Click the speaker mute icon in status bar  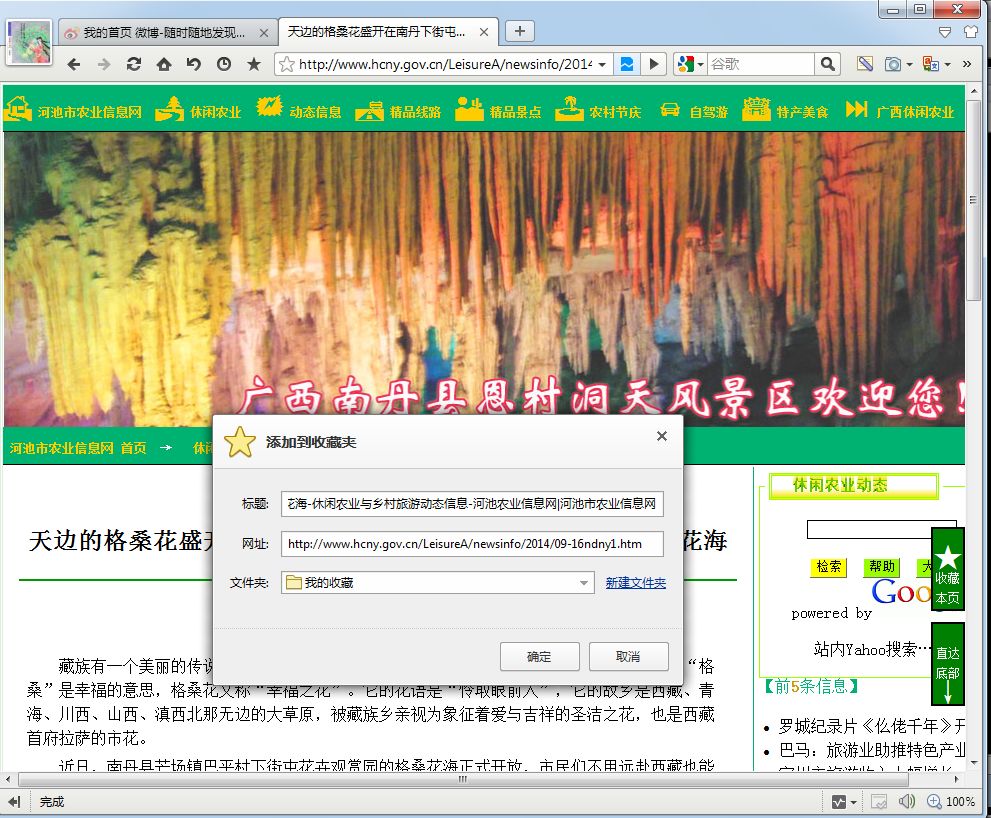pos(907,801)
